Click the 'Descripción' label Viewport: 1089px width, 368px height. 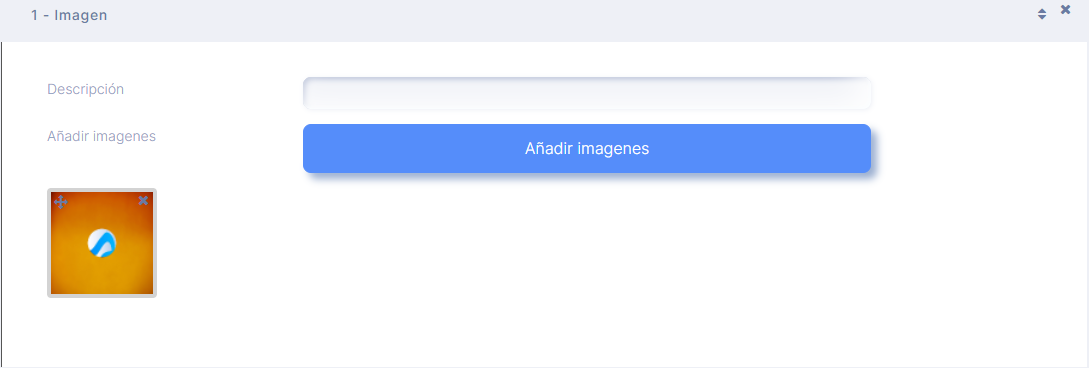(x=85, y=90)
